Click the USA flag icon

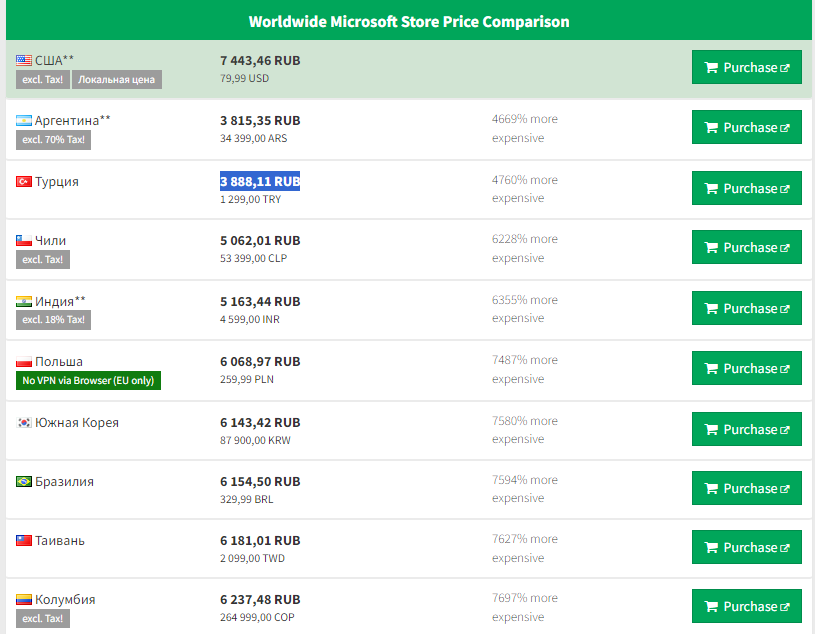coord(23,60)
